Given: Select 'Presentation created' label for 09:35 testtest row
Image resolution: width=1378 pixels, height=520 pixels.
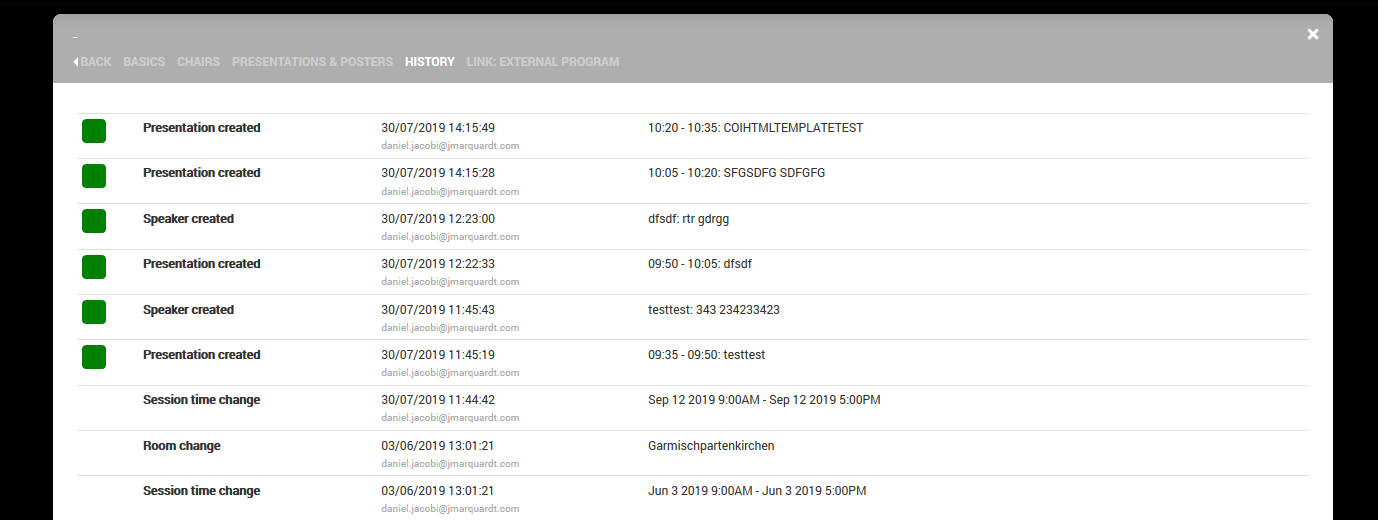Looking at the screenshot, I should (x=201, y=355).
